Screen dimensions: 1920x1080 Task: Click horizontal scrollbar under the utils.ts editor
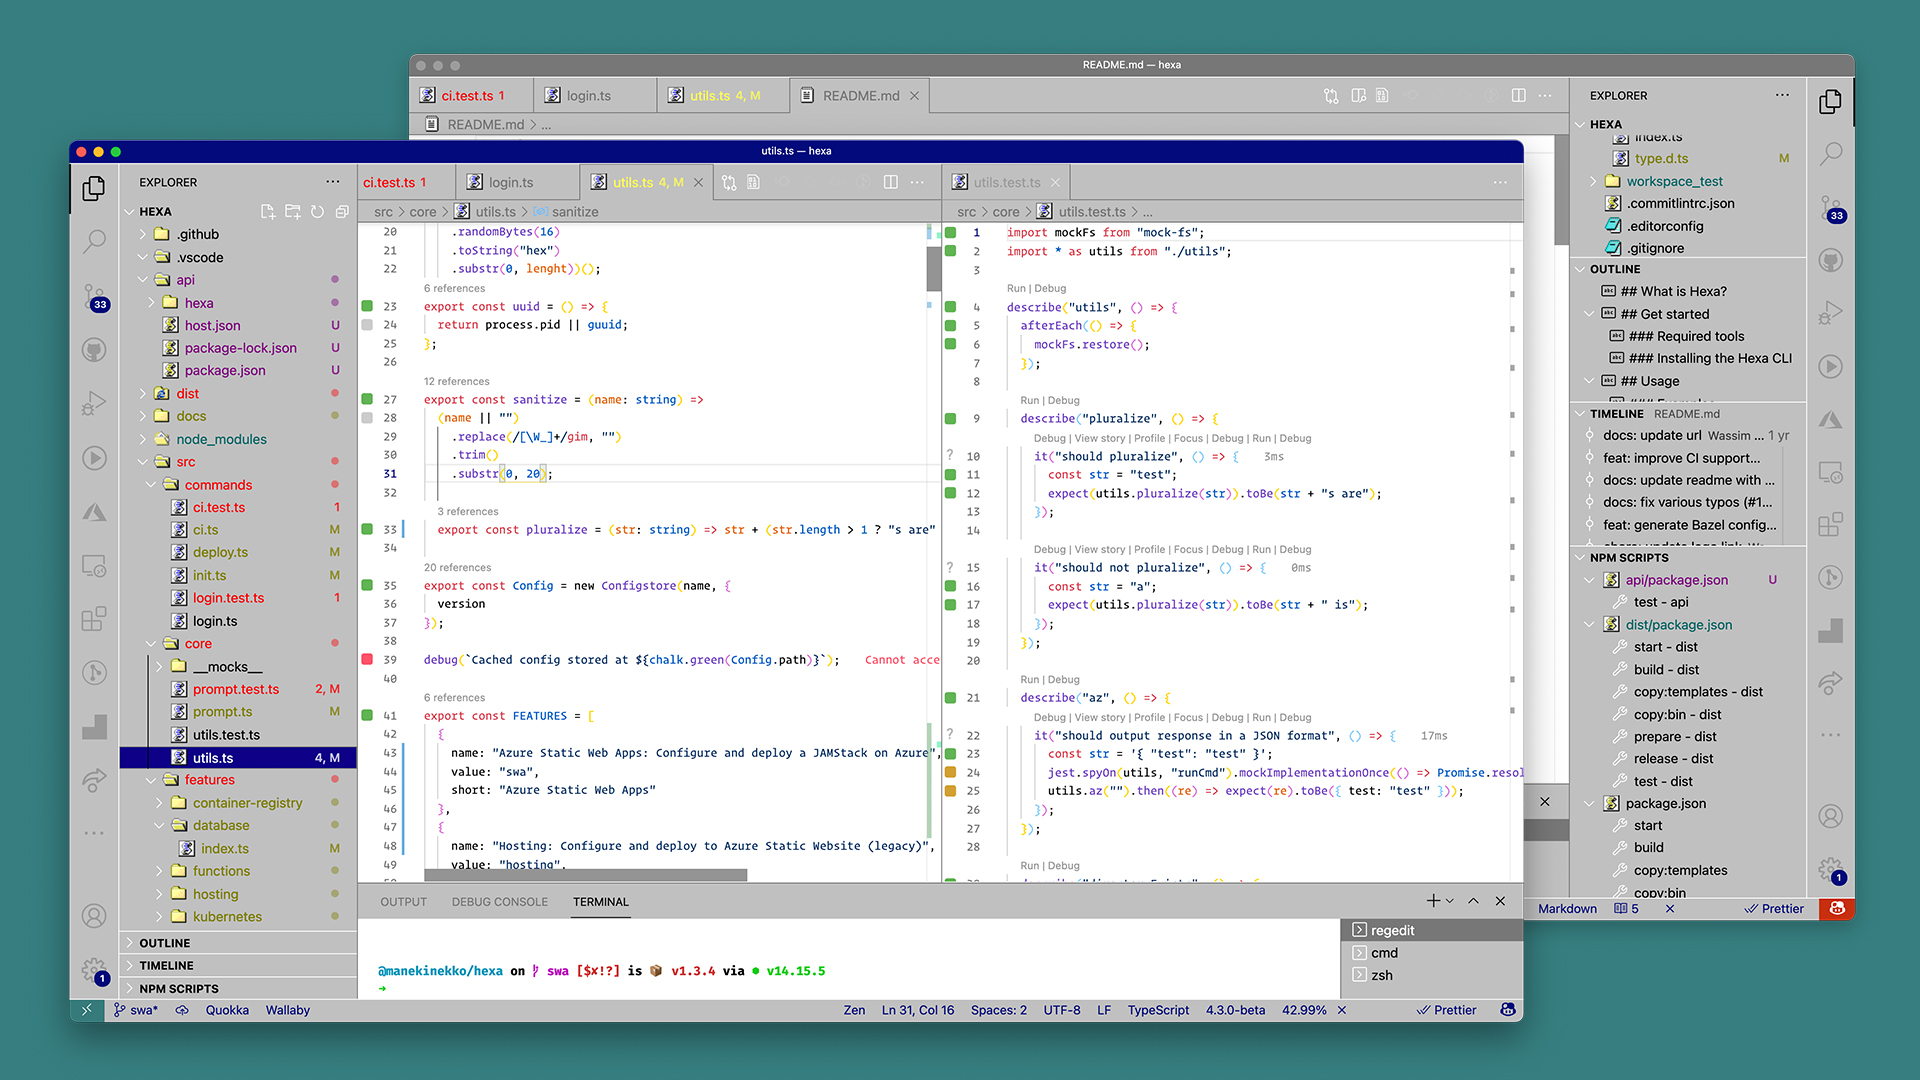click(585, 875)
